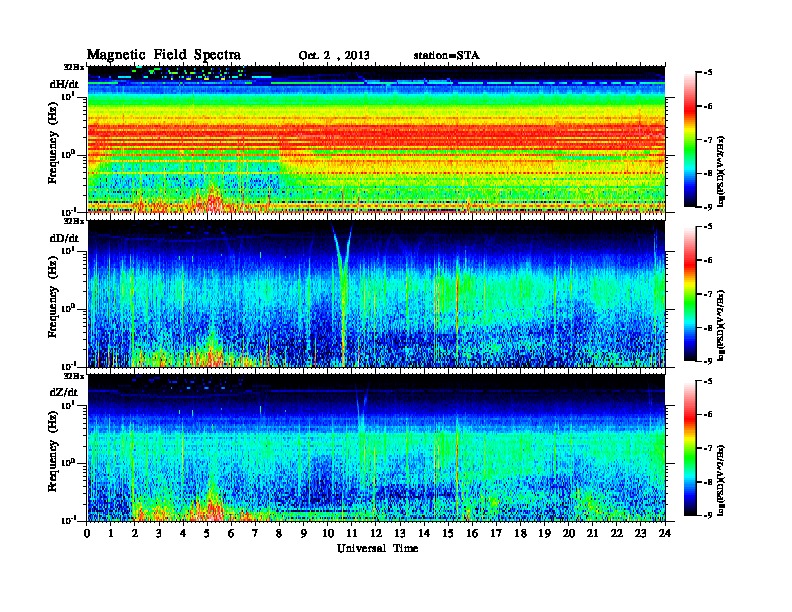This screenshot has width=792, height=612.
Task: Click hour 8 on the Universal Time axis
Action: point(279,533)
